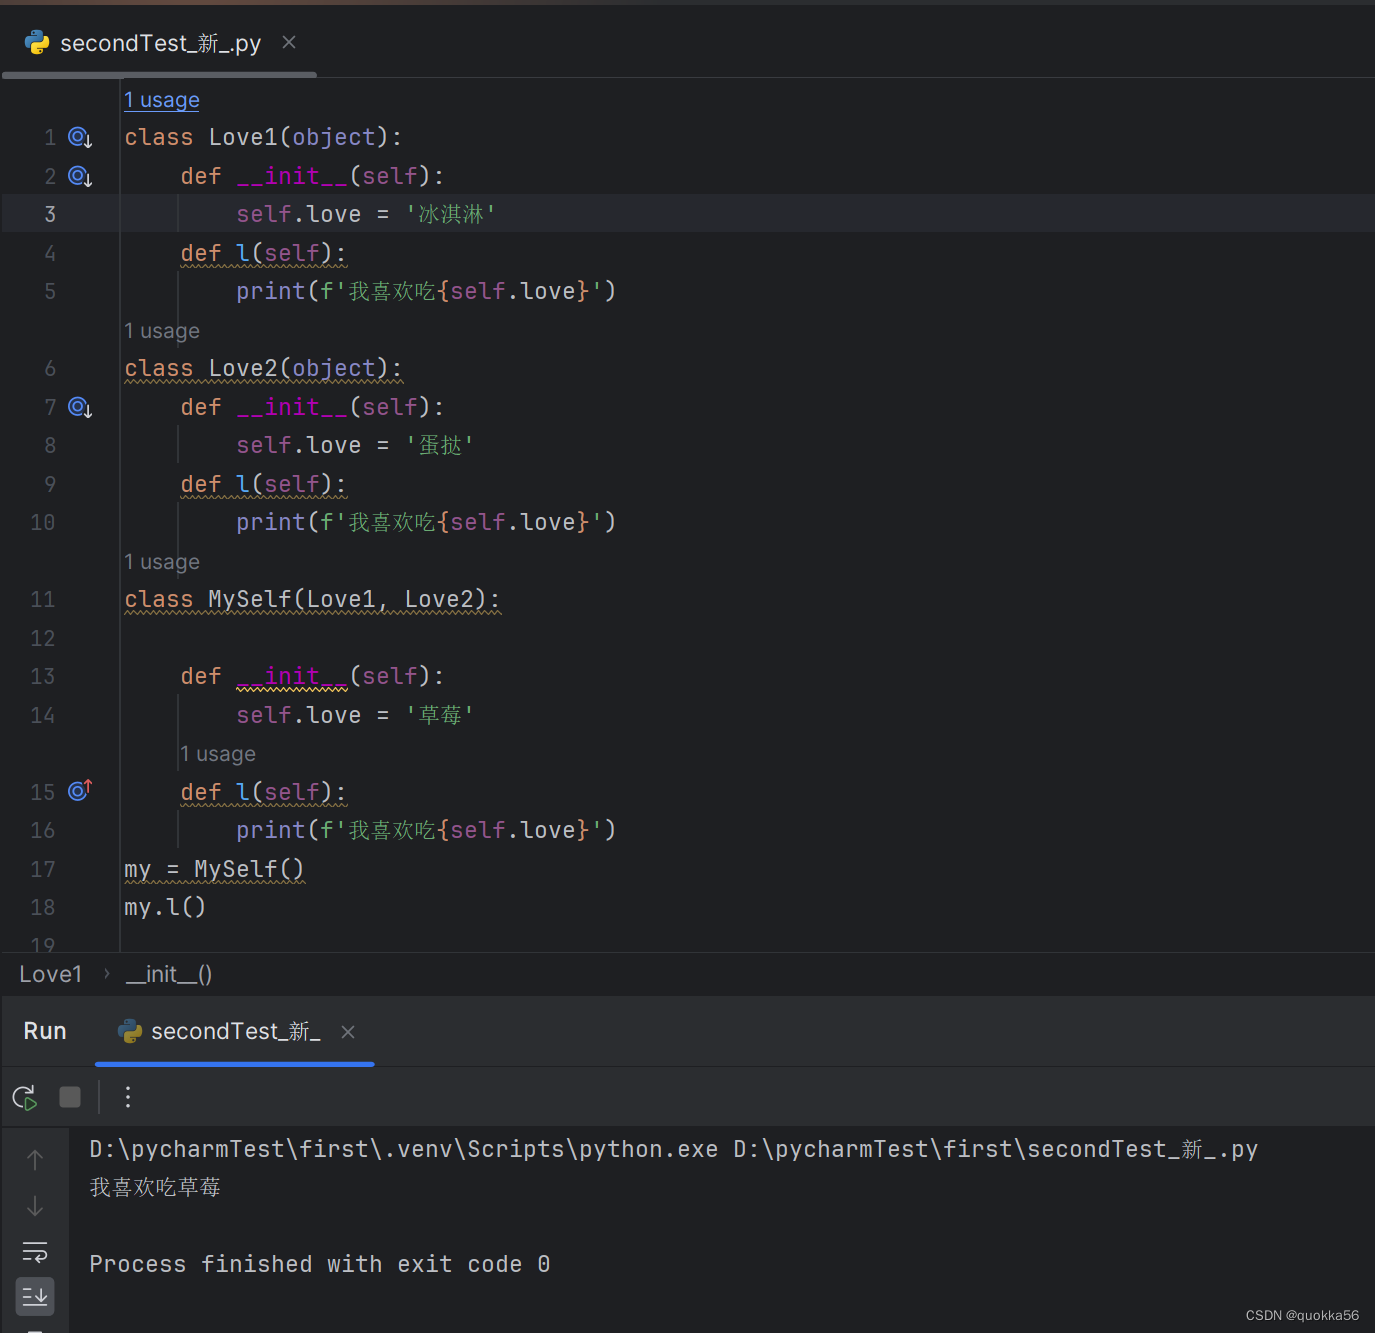
Task: Click the text 'class MySelf(Love1, Love2):'
Action: pos(312,599)
